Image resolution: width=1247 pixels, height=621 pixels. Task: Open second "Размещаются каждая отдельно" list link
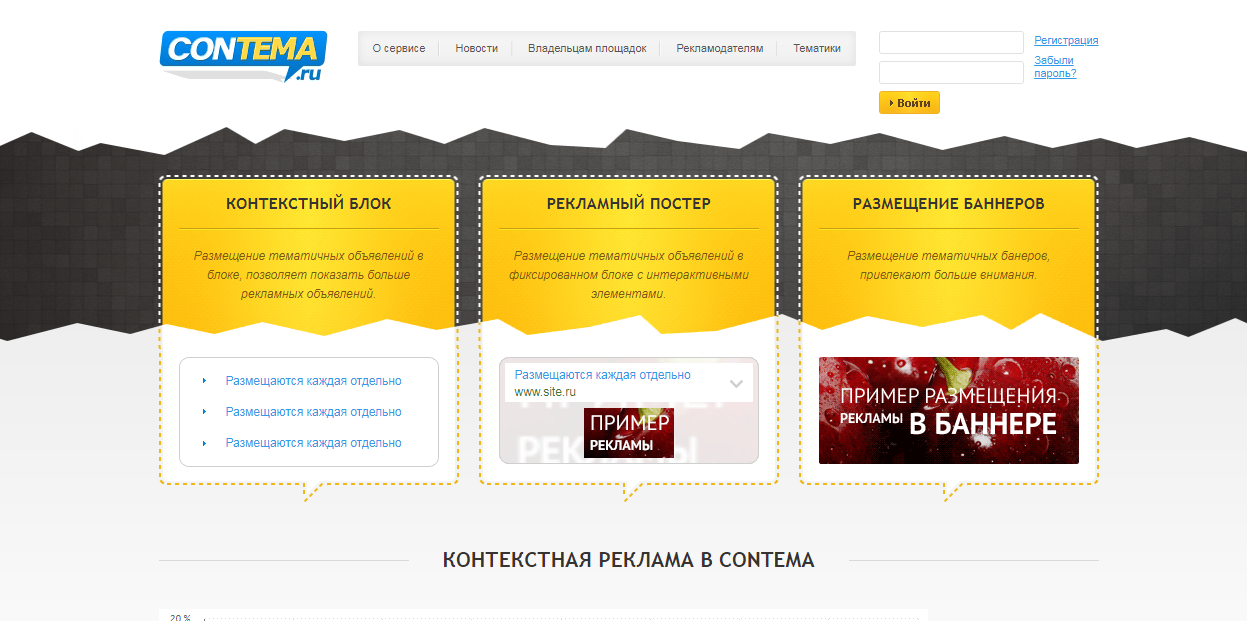(x=313, y=412)
